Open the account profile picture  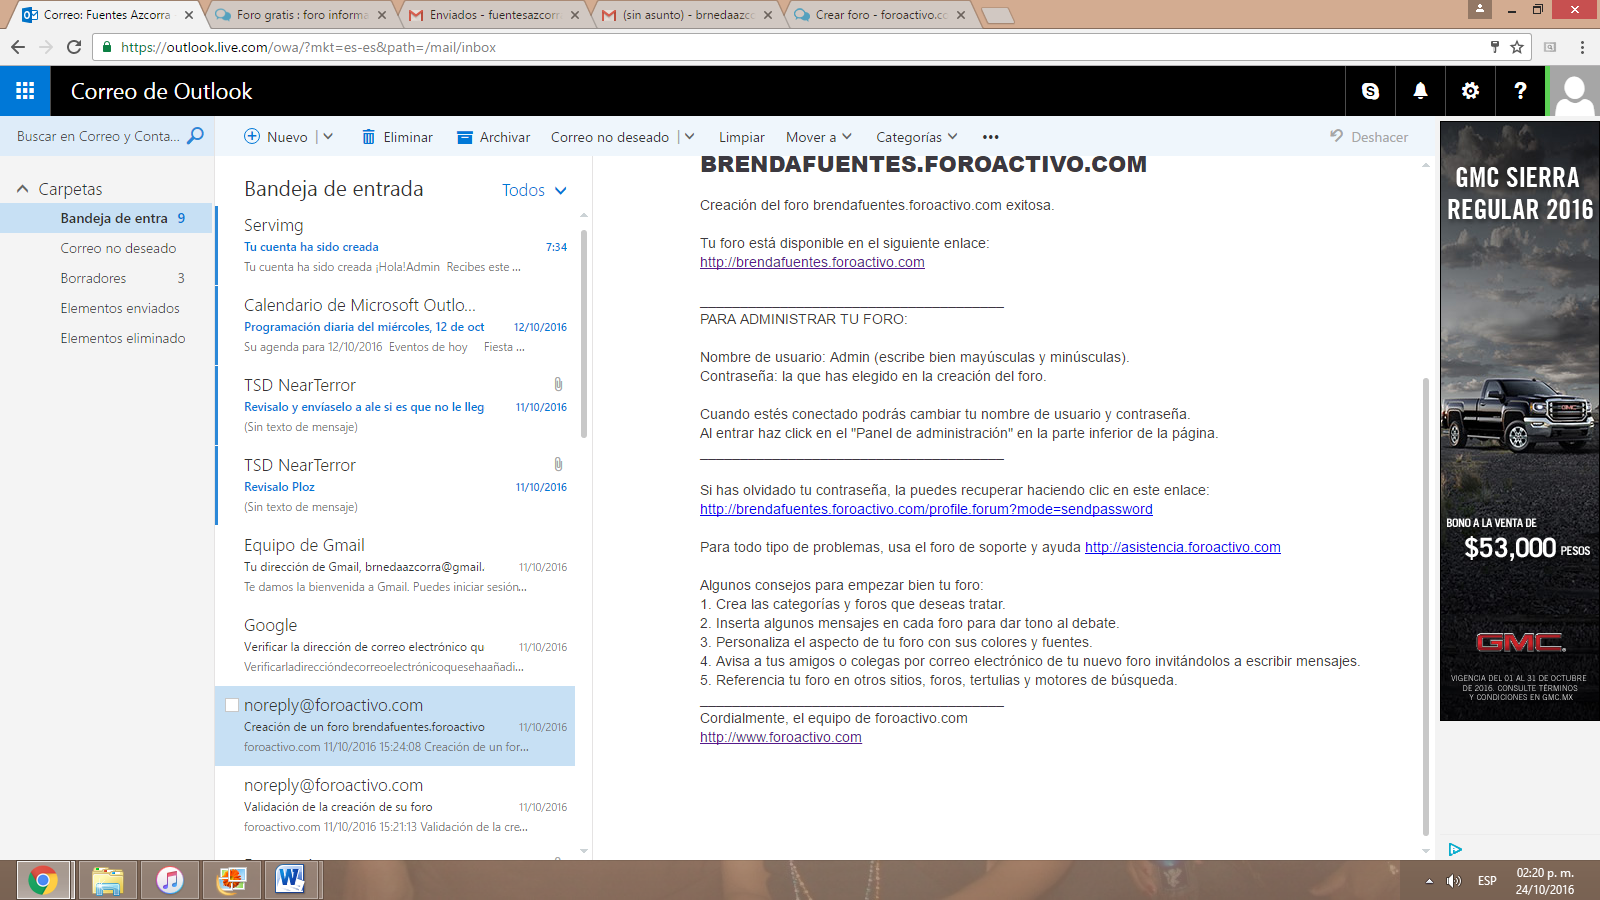coord(1574,91)
